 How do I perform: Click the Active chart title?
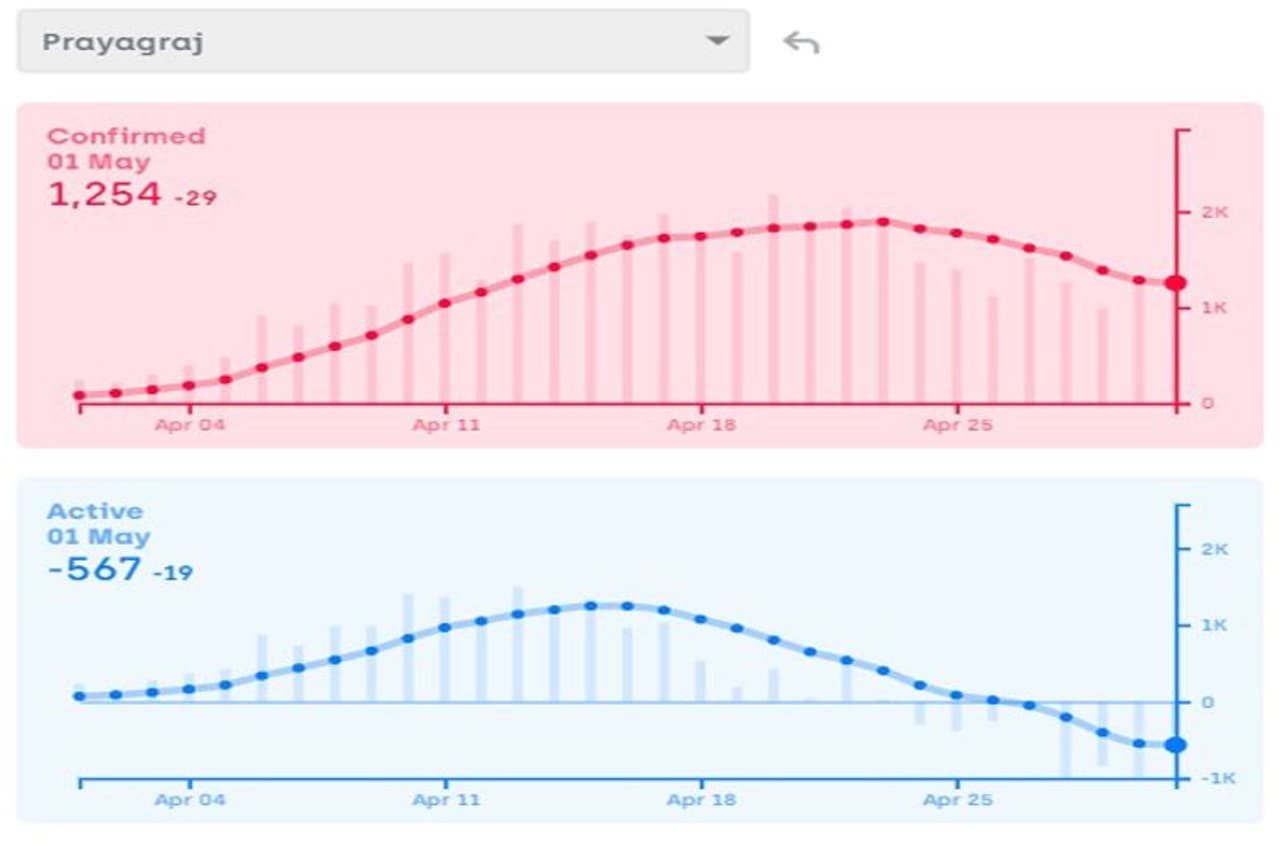(x=95, y=511)
